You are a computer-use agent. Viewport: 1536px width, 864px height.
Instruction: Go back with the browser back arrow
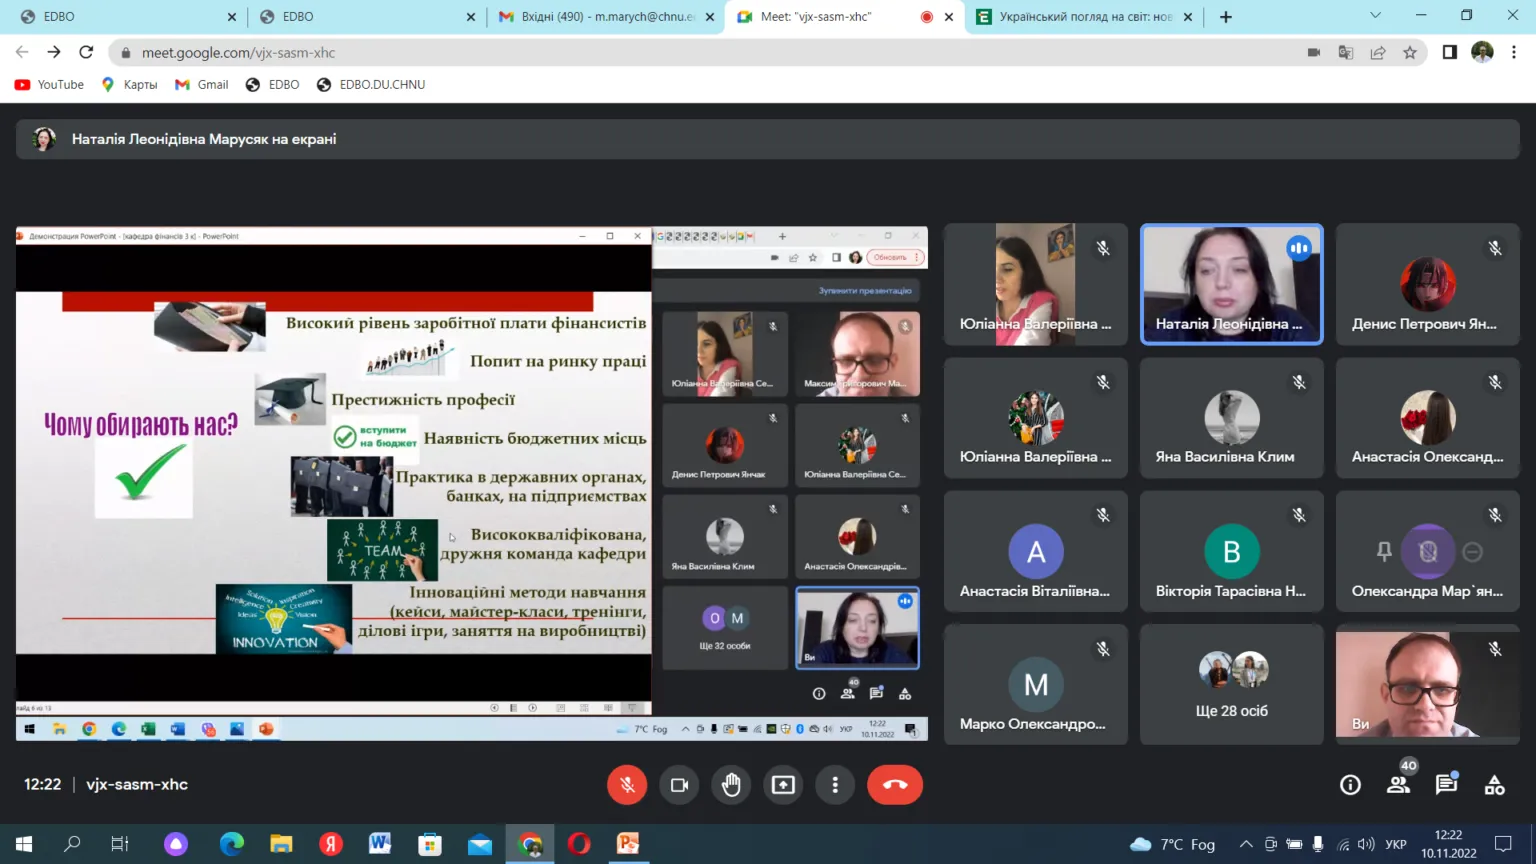22,52
